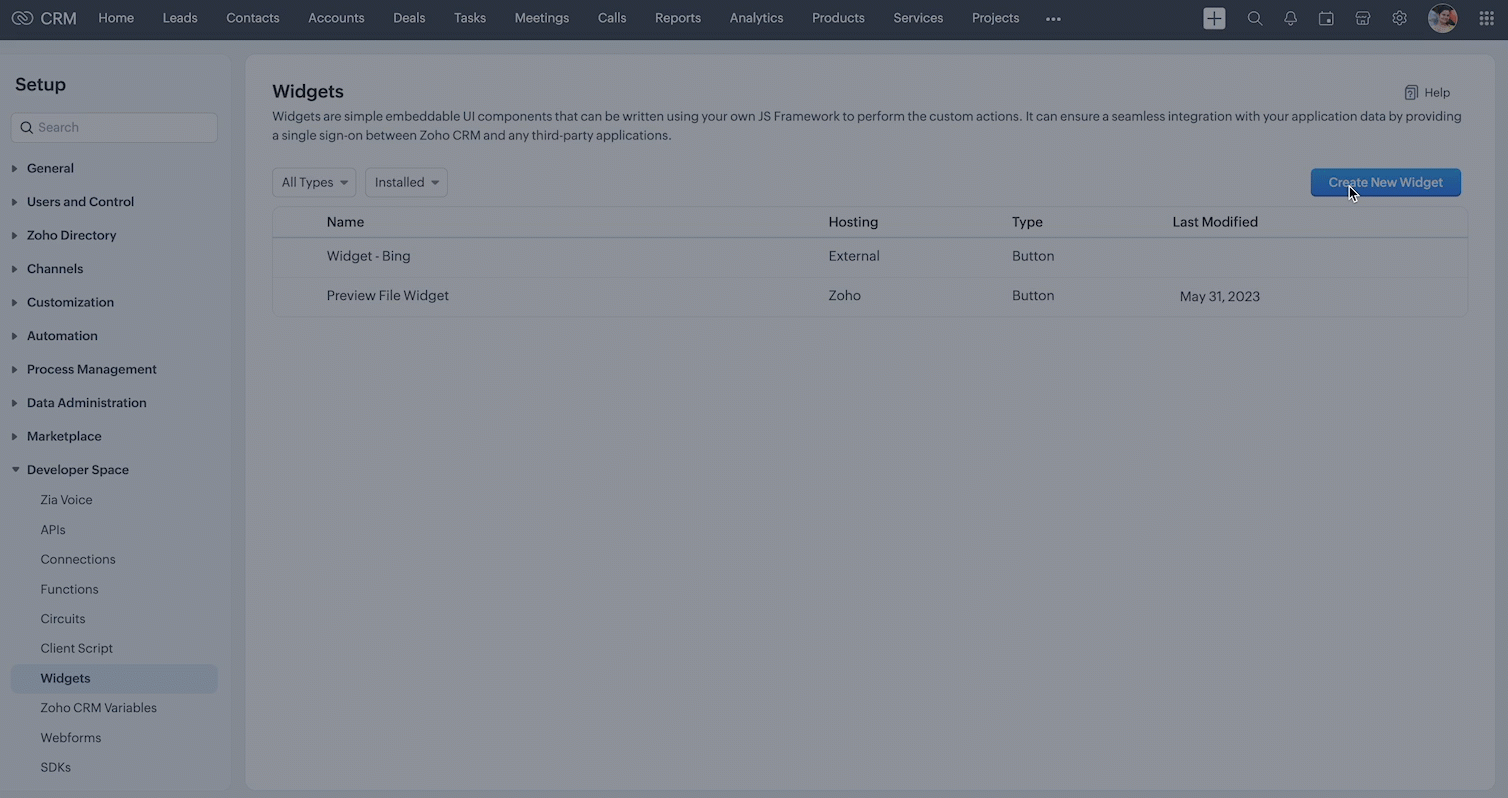The width and height of the screenshot is (1508, 798).
Task: Open Client Script in Developer Space
Action: pyautogui.click(x=76, y=648)
